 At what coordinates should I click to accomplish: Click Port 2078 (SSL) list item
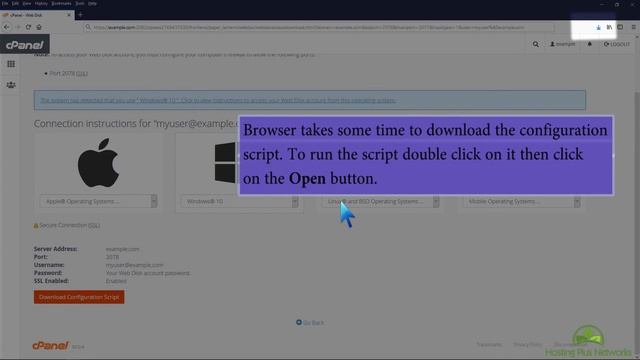pos(69,73)
